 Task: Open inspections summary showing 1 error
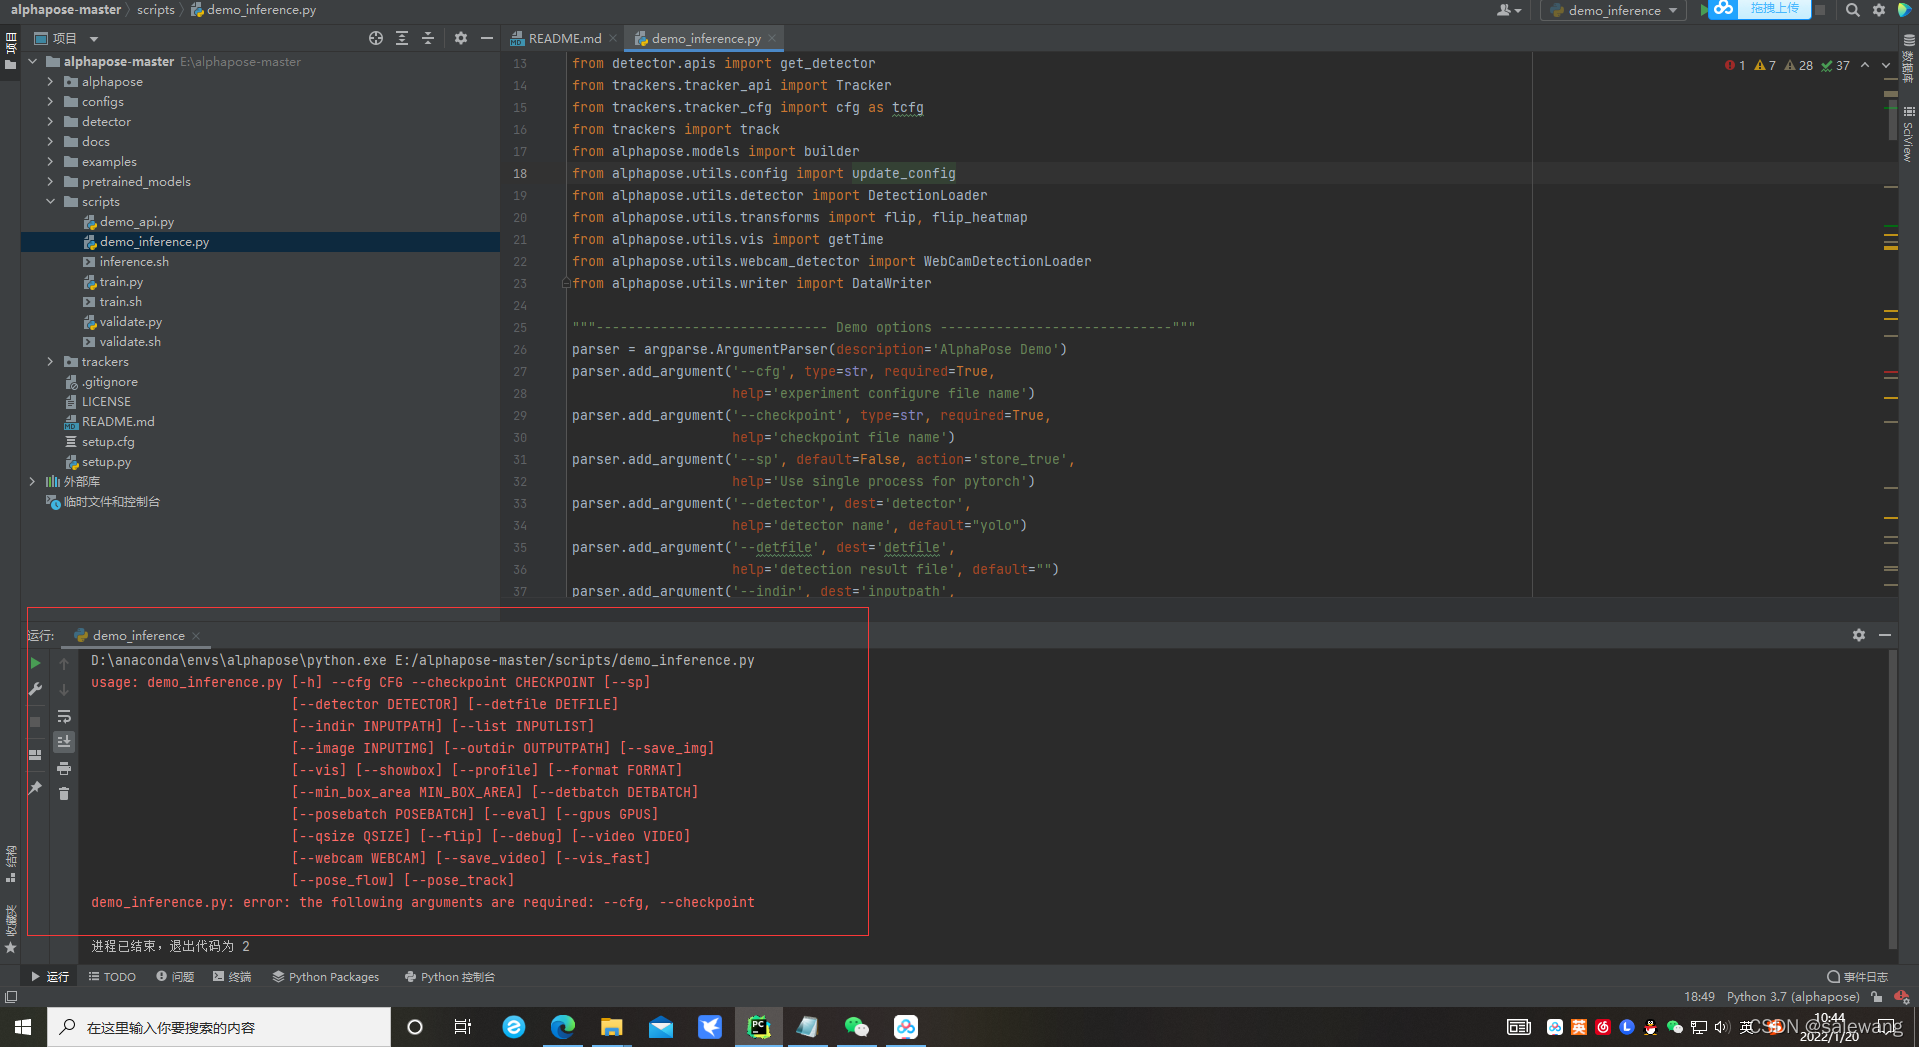tap(1735, 66)
